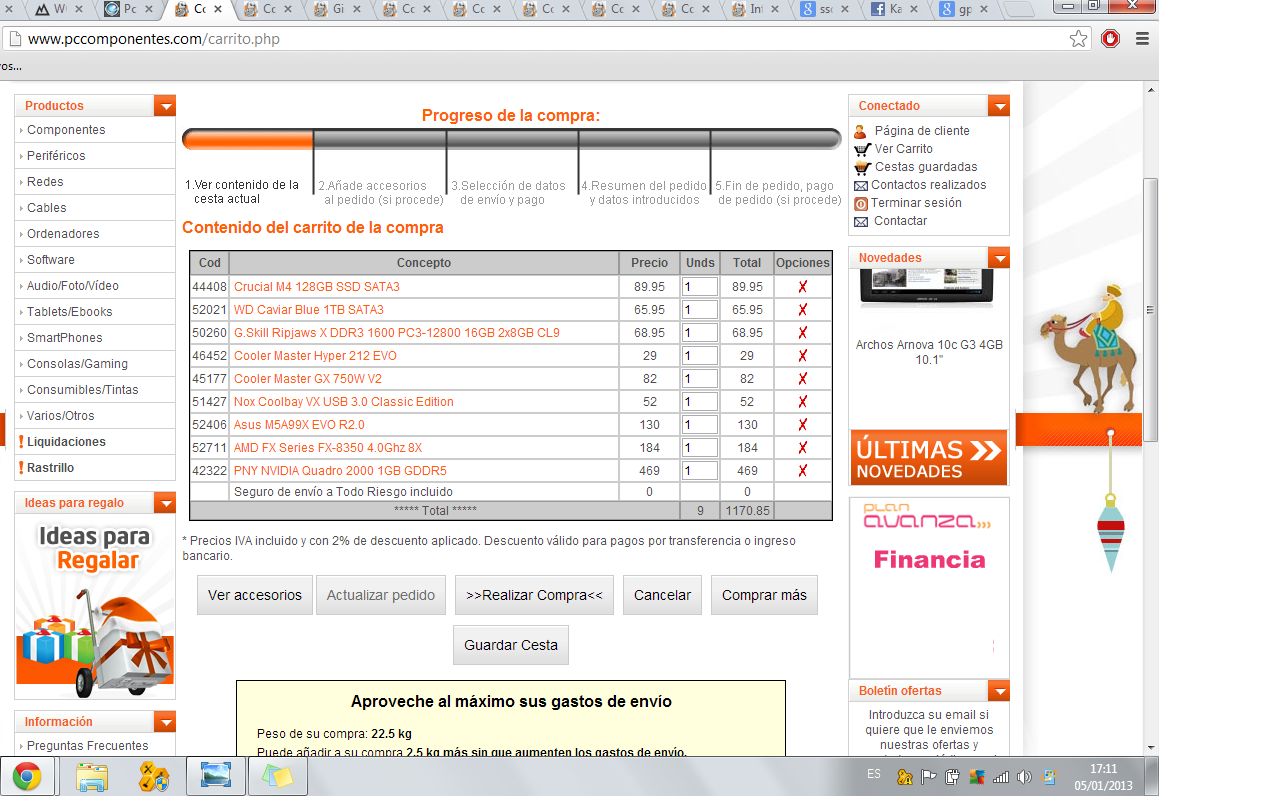Click the person icon beside Página de cliente
The image size is (1280, 800).
pos(860,131)
